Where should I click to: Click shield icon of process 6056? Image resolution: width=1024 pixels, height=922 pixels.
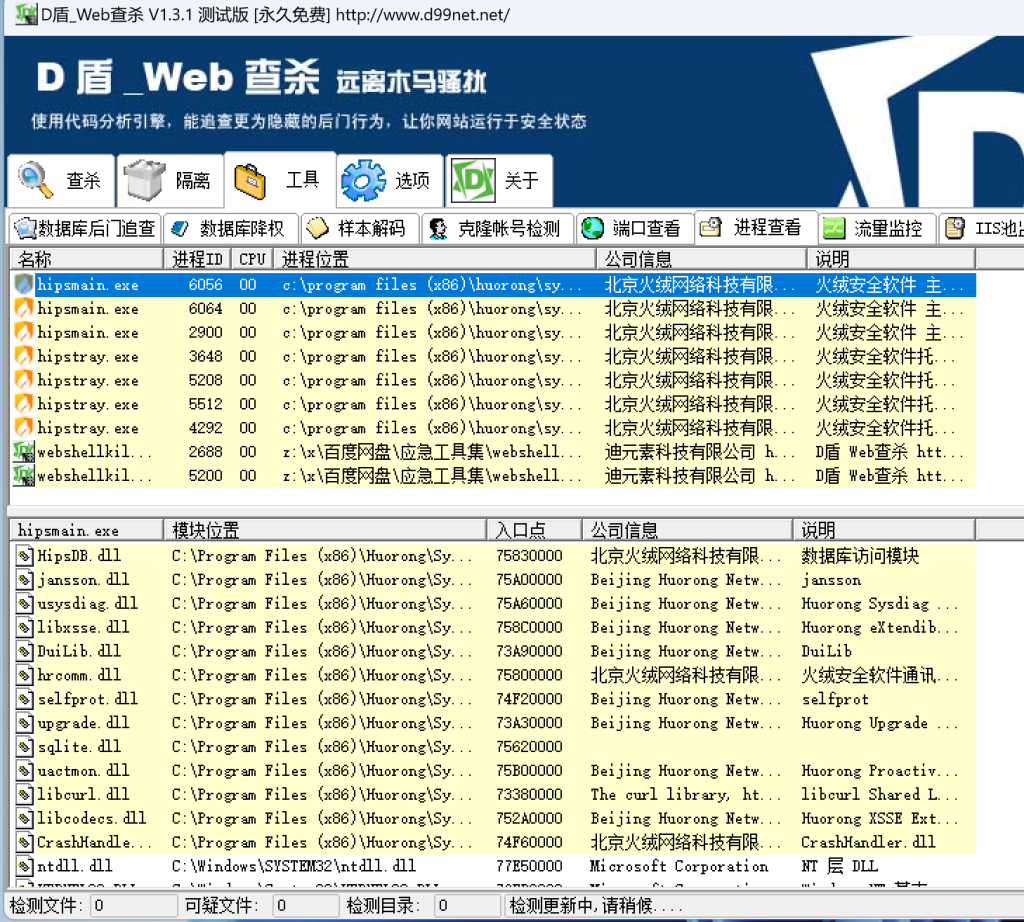tap(24, 285)
